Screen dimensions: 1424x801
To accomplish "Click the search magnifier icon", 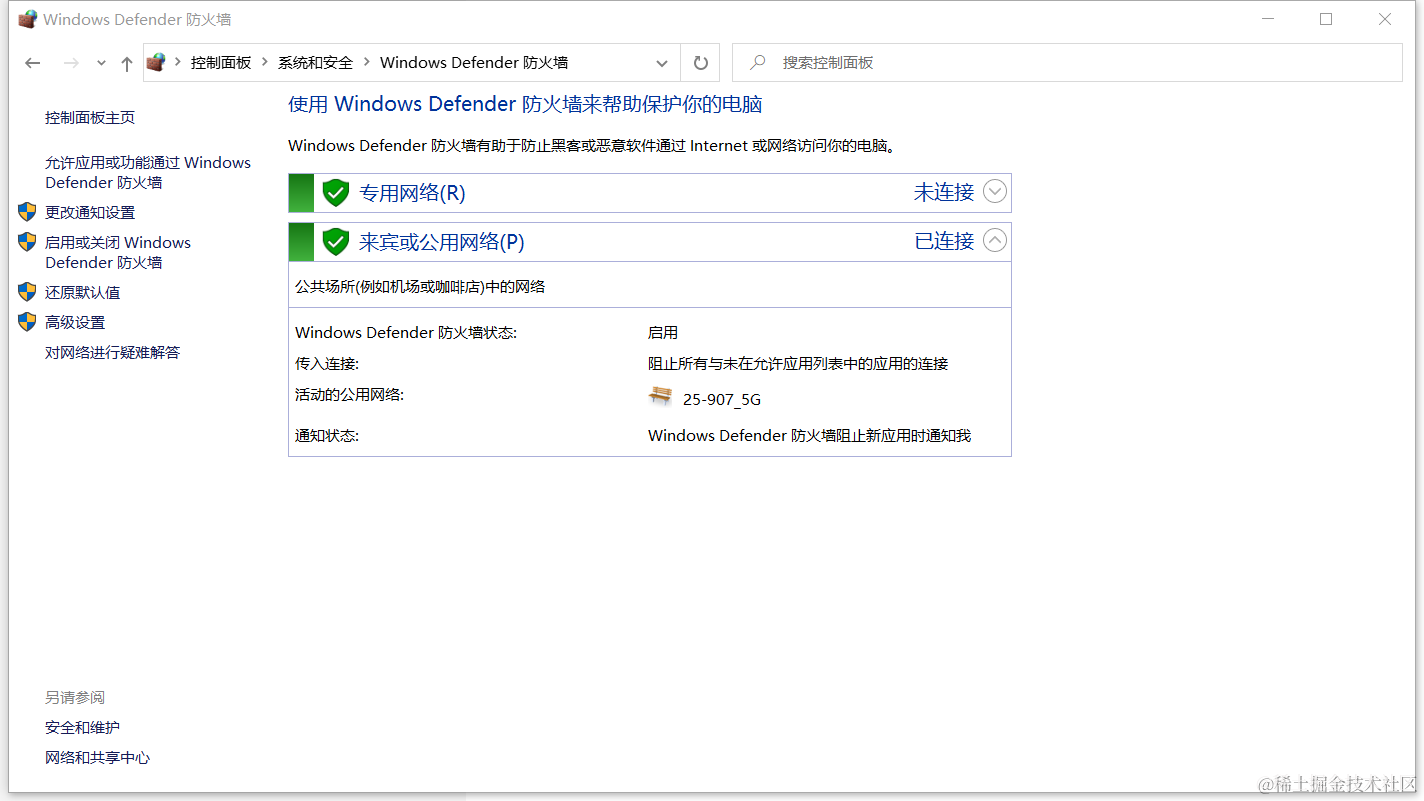I will (758, 62).
